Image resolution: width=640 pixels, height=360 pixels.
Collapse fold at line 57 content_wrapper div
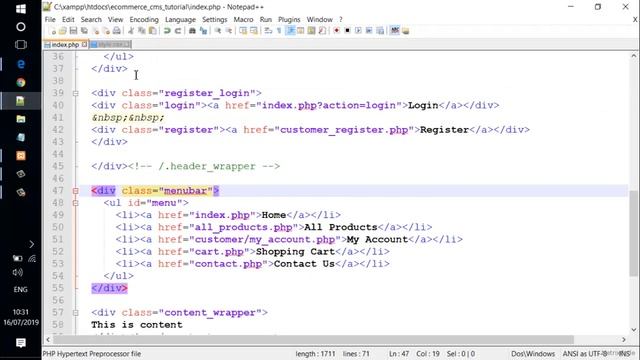pyautogui.click(x=76, y=313)
